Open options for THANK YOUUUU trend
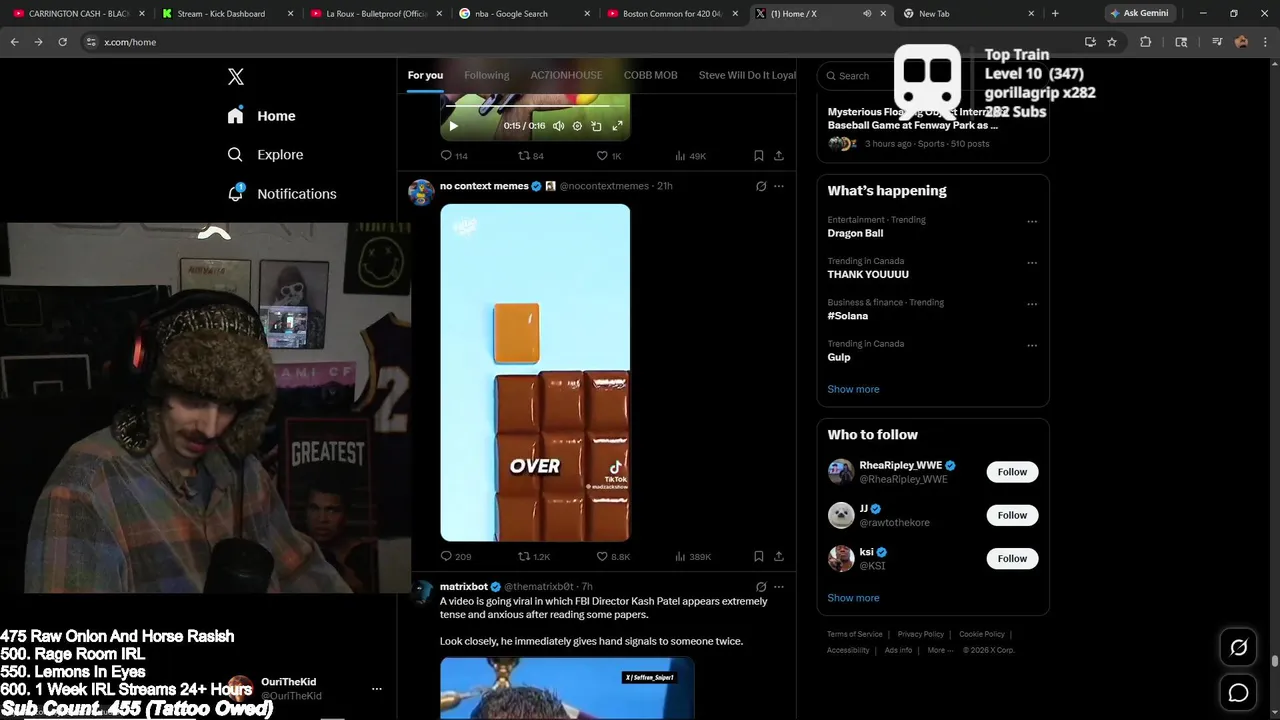This screenshot has width=1280, height=720. point(1032,263)
